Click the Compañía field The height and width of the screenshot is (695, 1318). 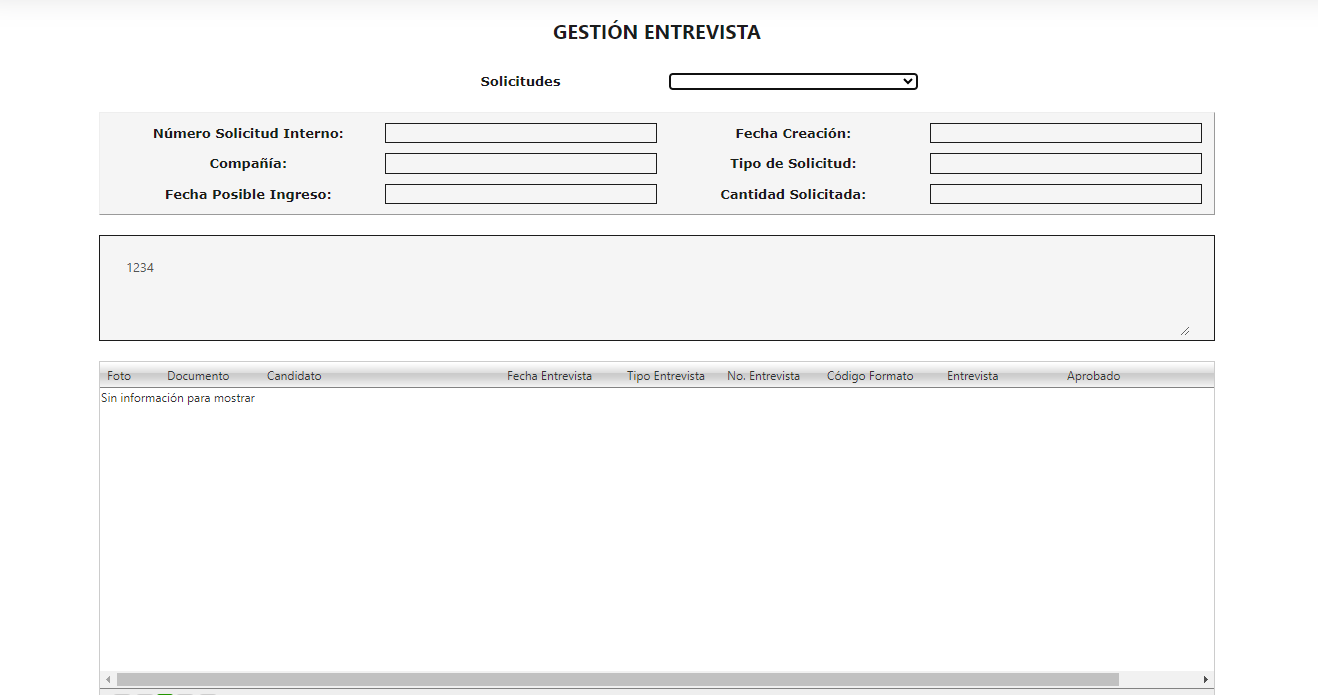(520, 162)
